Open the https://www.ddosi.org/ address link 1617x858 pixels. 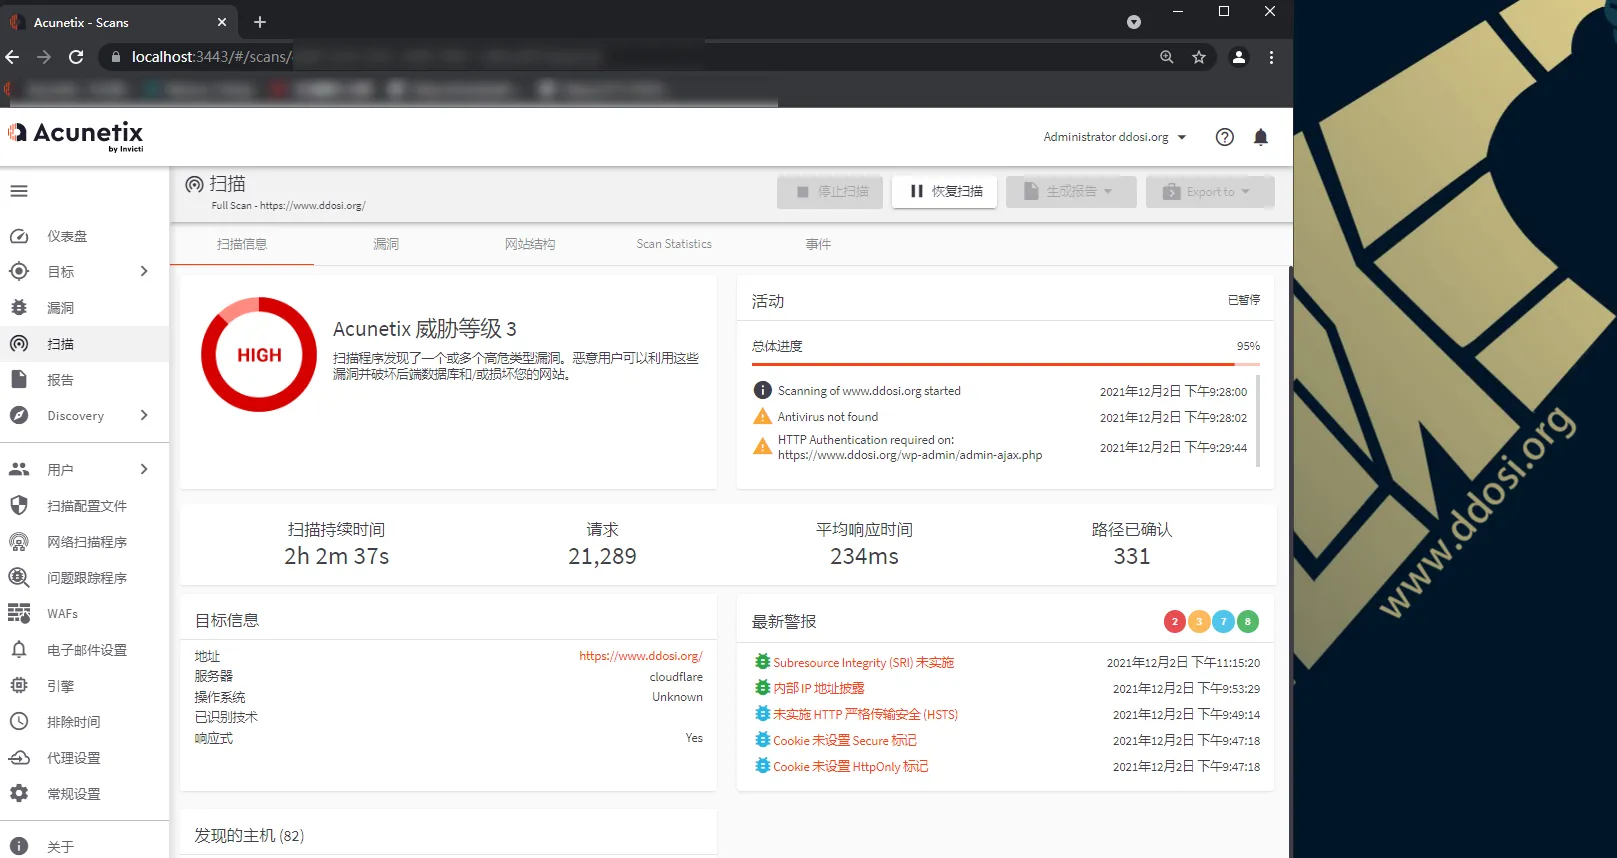pos(641,656)
